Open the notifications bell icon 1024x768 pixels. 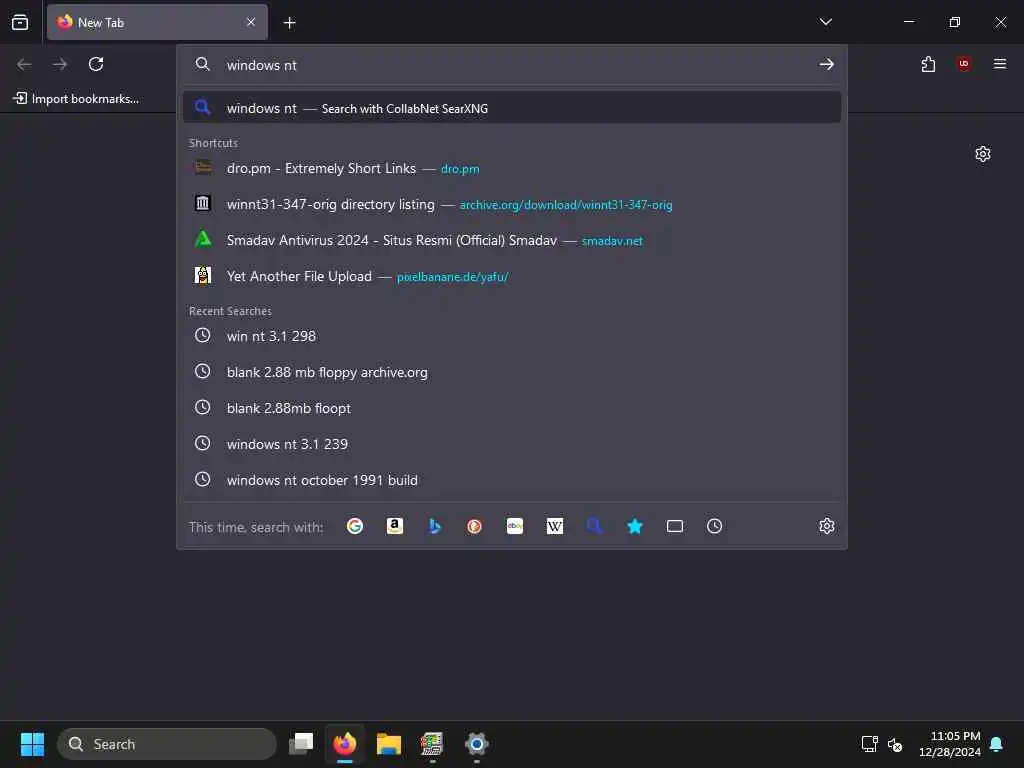tap(997, 744)
